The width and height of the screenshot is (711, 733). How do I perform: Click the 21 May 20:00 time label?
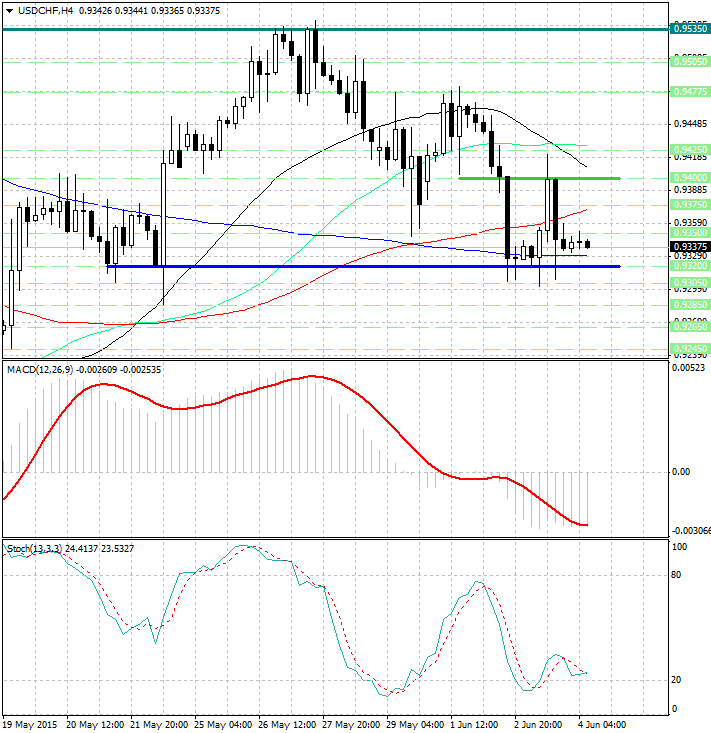[159, 725]
